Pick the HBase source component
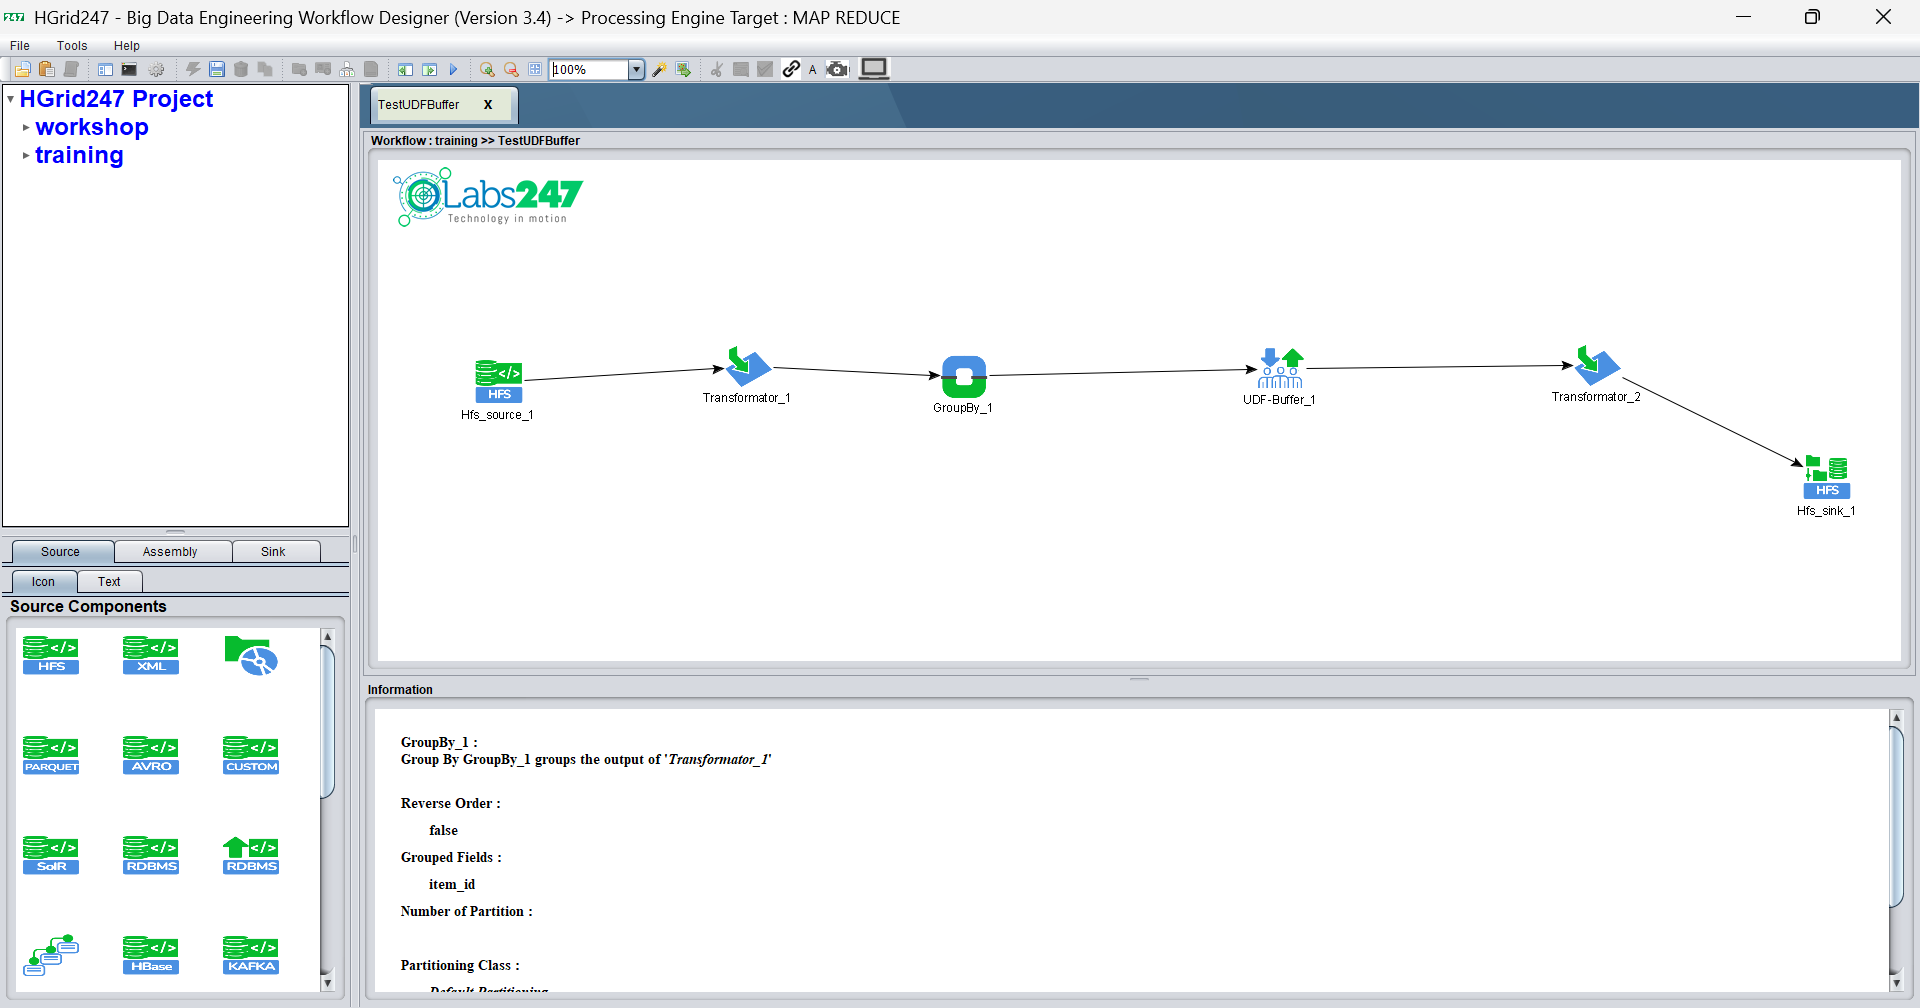 click(151, 955)
